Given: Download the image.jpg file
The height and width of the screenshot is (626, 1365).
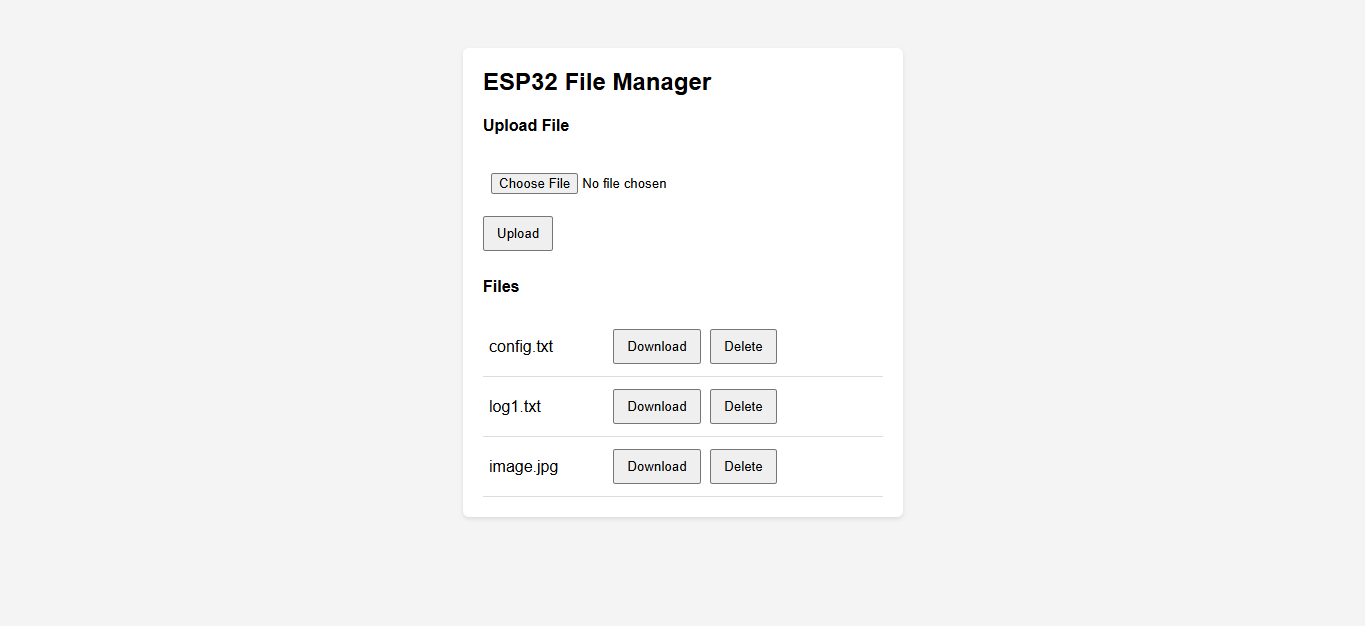Looking at the screenshot, I should pos(656,466).
